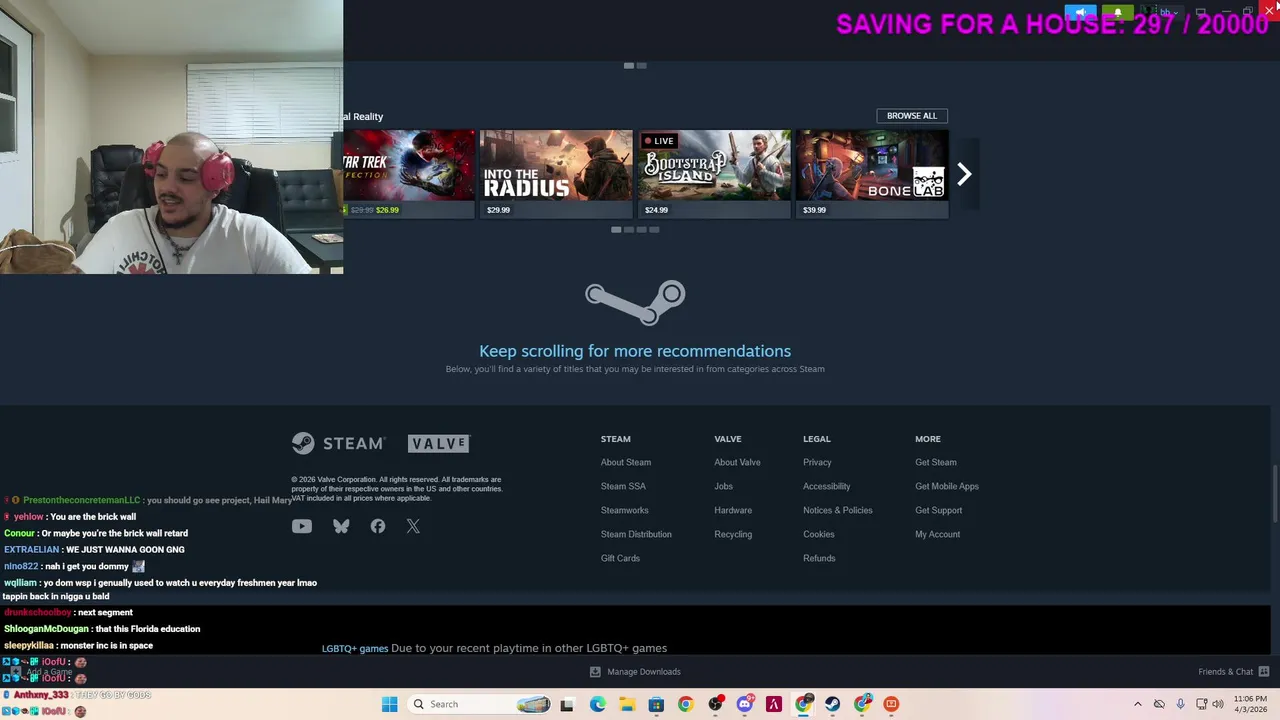1280x720 pixels.
Task: Open Steam's YouTube channel icon
Action: (301, 526)
